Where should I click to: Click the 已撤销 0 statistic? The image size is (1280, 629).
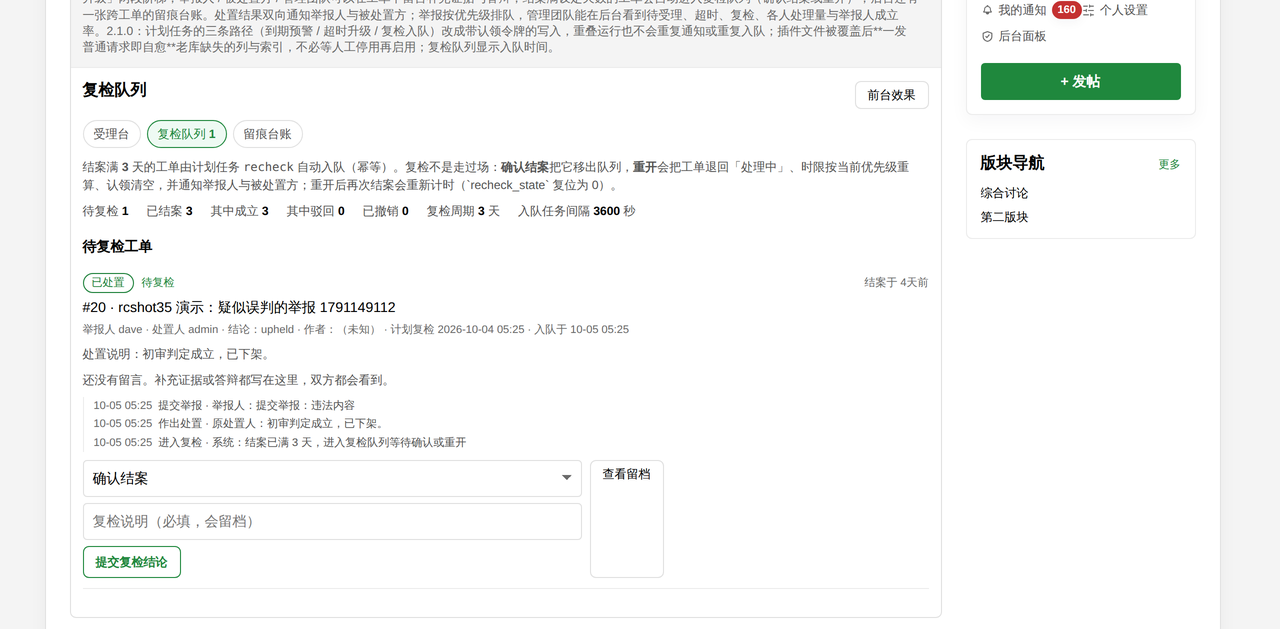pyautogui.click(x=385, y=211)
